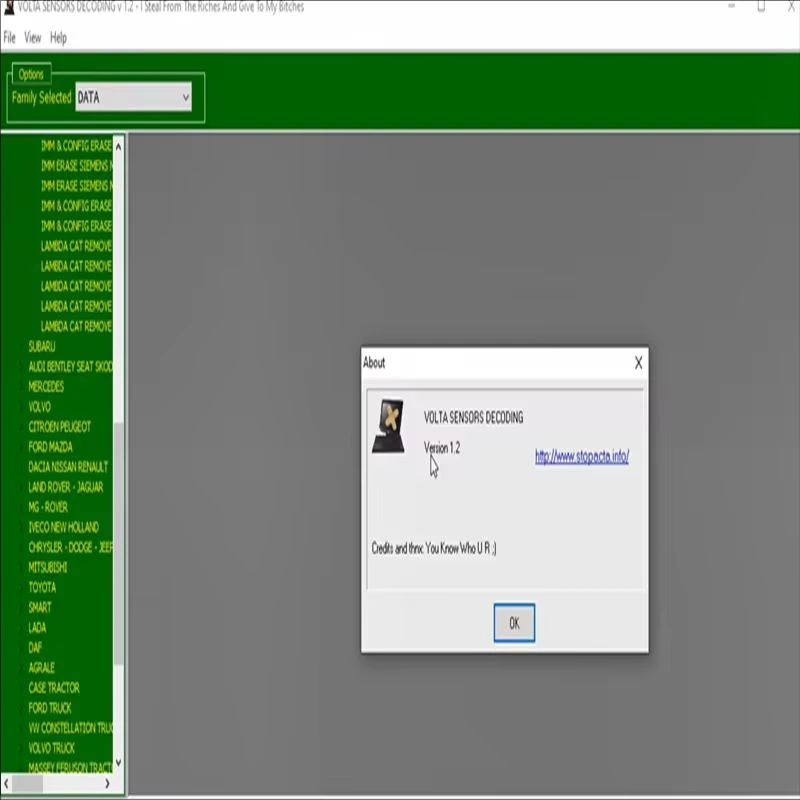Click the tree list scroll down arrow
Image resolution: width=800 pixels, height=800 pixels.
118,762
